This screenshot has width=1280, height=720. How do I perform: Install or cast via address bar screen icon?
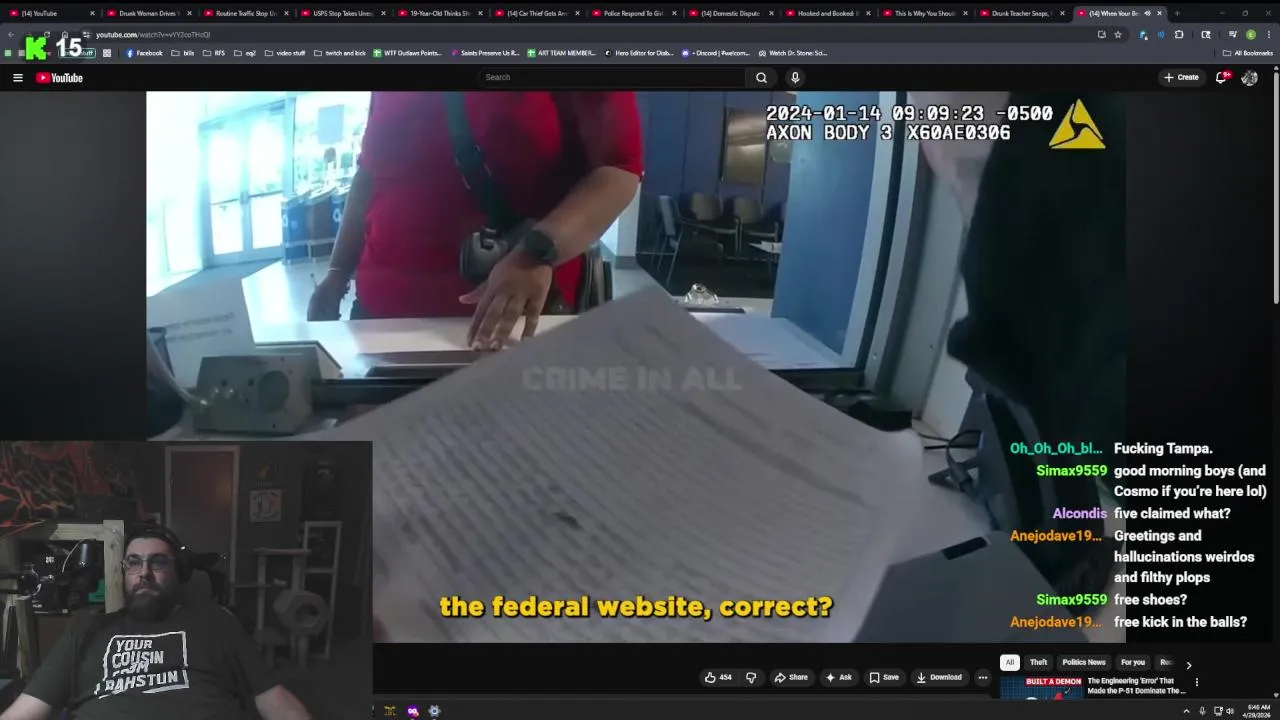click(1101, 34)
